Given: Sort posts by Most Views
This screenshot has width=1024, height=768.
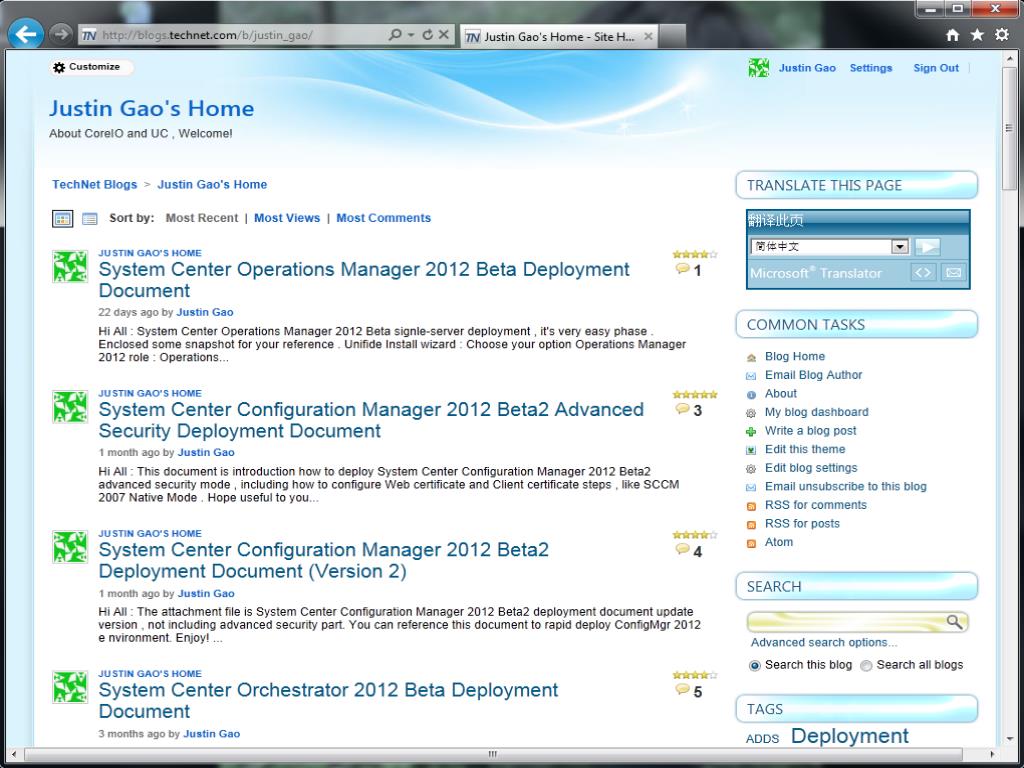Looking at the screenshot, I should (x=287, y=218).
